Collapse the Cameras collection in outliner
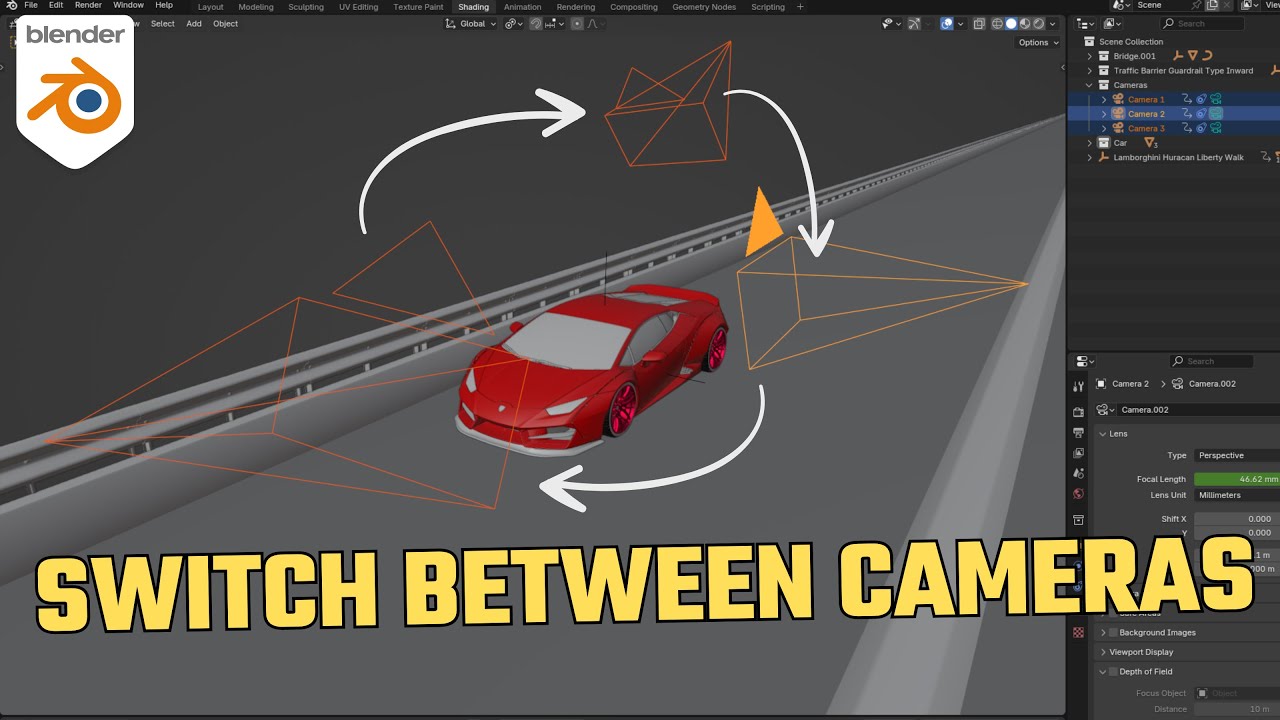 click(1090, 85)
